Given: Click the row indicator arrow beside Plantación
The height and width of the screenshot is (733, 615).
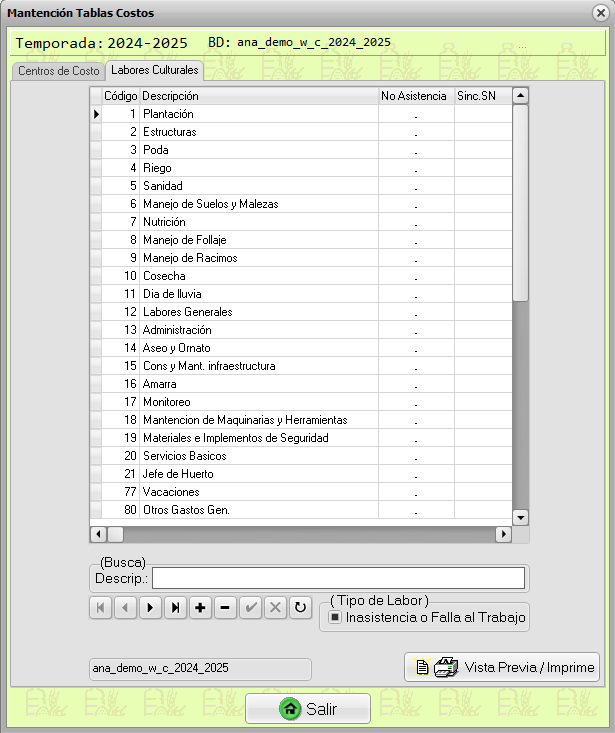Looking at the screenshot, I should (96, 114).
